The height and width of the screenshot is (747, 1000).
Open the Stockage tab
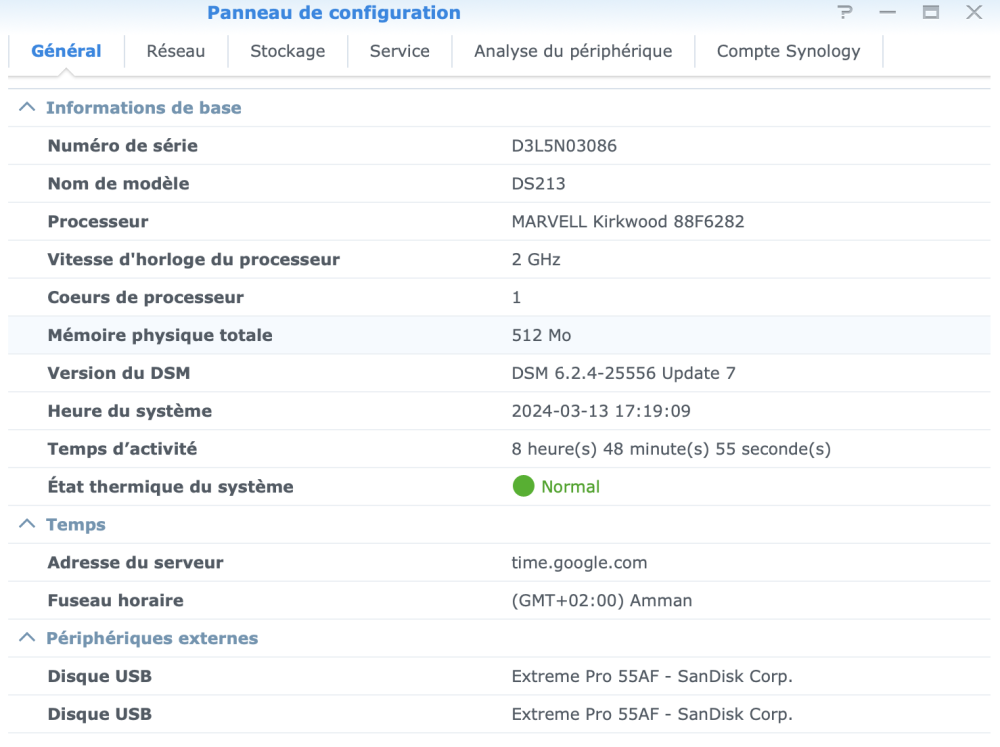click(287, 51)
